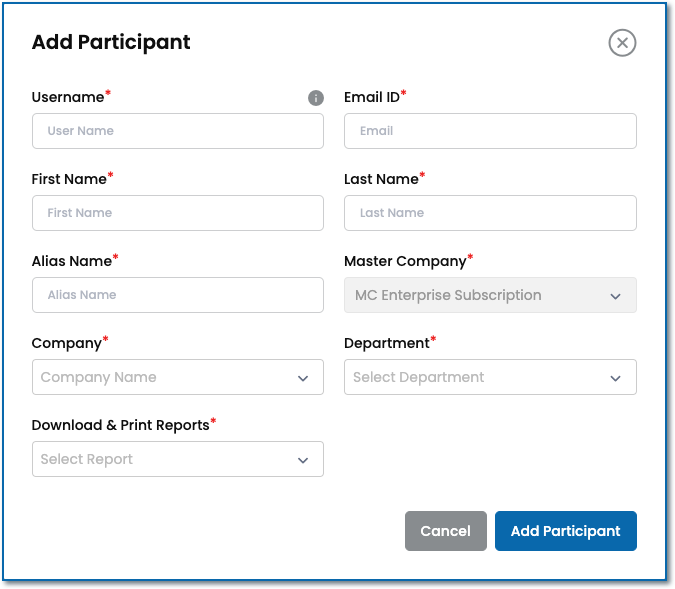Click the Email ID label
The image size is (675, 589).
coord(372,97)
